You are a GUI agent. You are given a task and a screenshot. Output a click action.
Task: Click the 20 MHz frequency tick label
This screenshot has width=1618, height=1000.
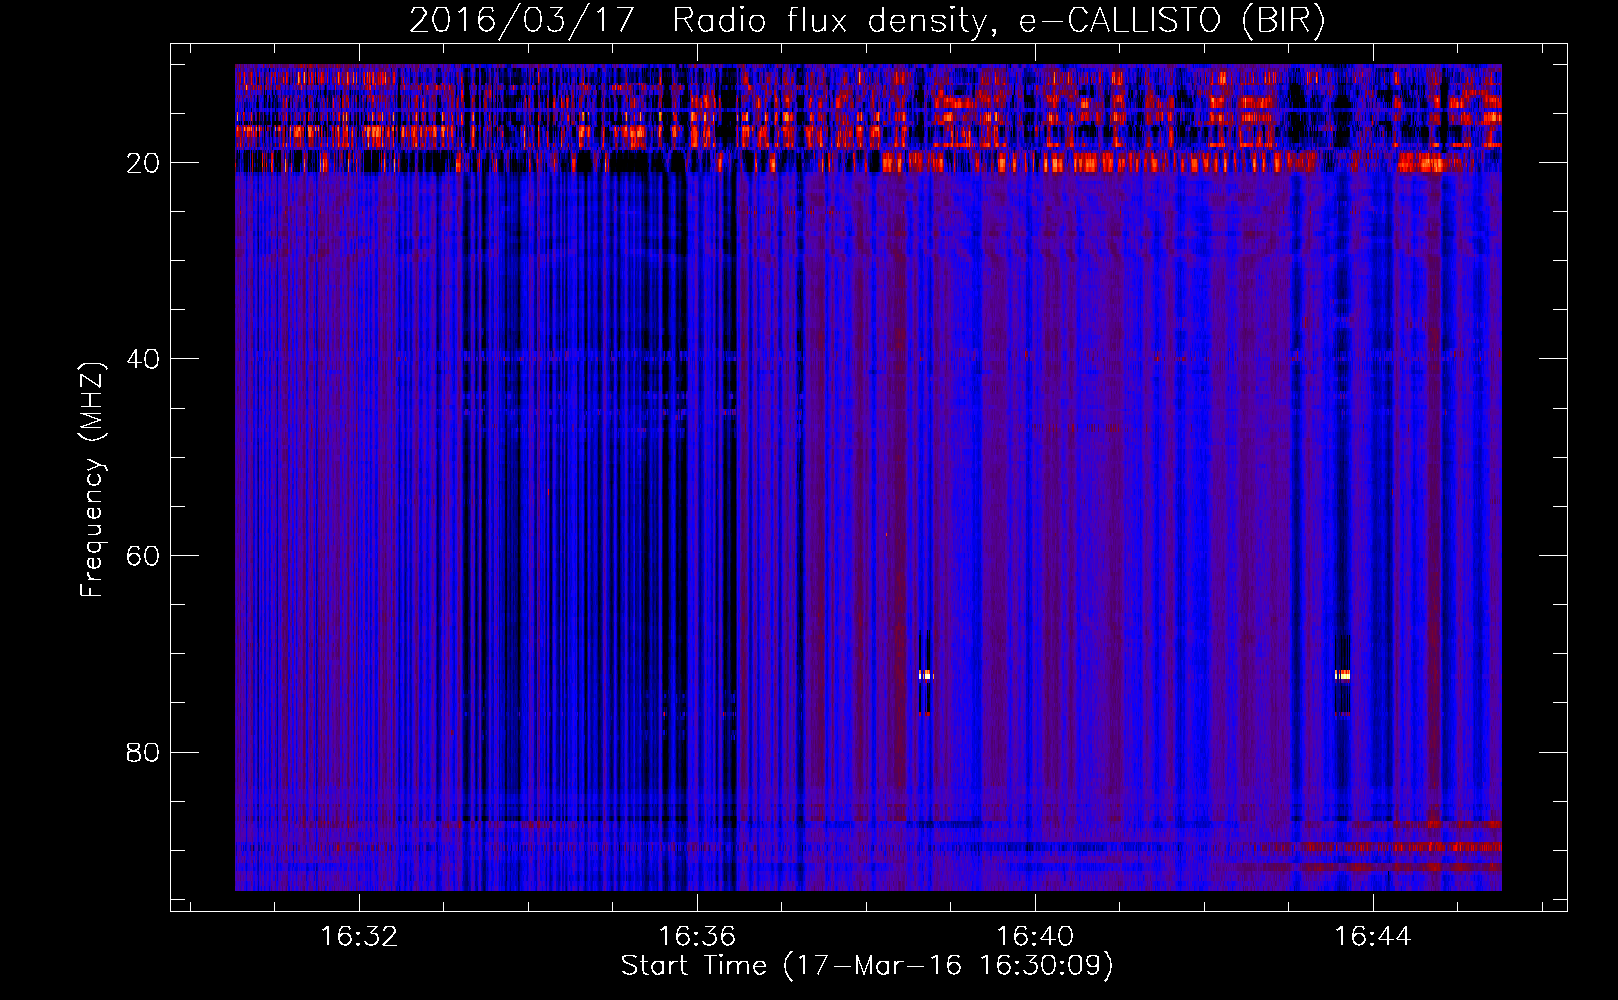(143, 163)
